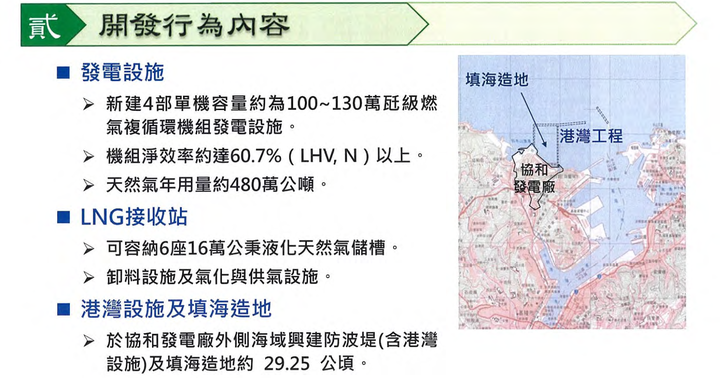Click the blue square bullet beside 發電設施
Viewport: 720px width, 378px height.
[x=63, y=73]
